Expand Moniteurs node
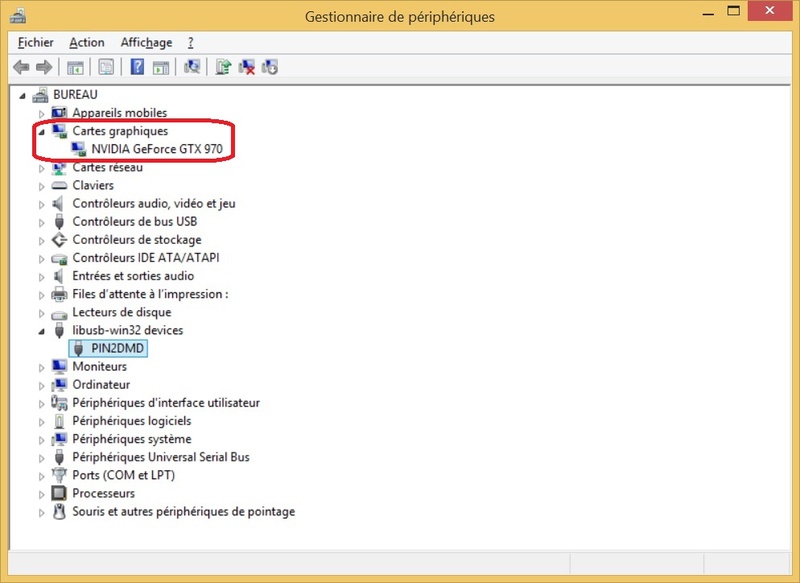This screenshot has height=583, width=800. [x=41, y=367]
